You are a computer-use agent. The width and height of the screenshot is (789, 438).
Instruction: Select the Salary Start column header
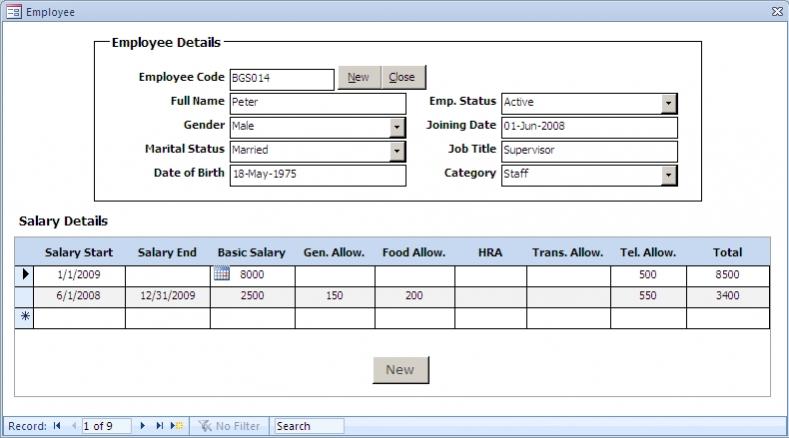tap(79, 252)
